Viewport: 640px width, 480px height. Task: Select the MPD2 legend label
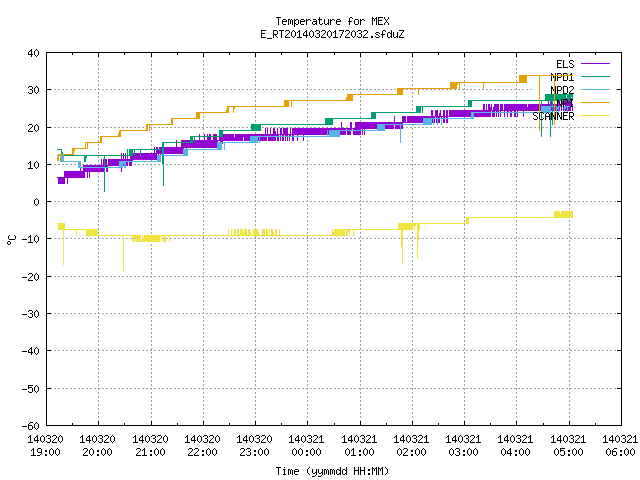[x=562, y=90]
